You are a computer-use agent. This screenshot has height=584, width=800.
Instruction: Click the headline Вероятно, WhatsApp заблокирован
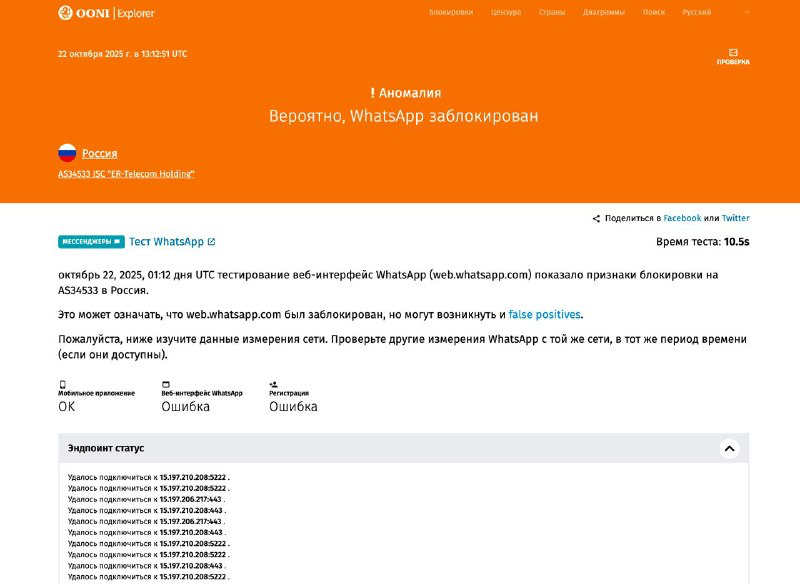tap(404, 116)
